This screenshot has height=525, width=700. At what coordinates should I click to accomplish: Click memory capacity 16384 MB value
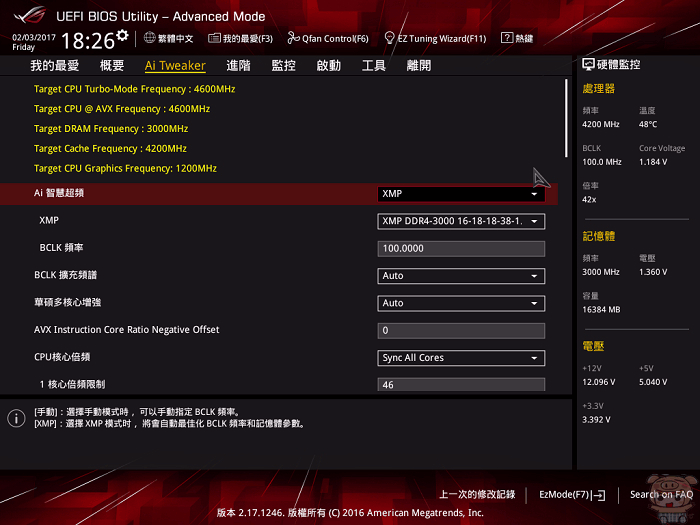tap(601, 309)
